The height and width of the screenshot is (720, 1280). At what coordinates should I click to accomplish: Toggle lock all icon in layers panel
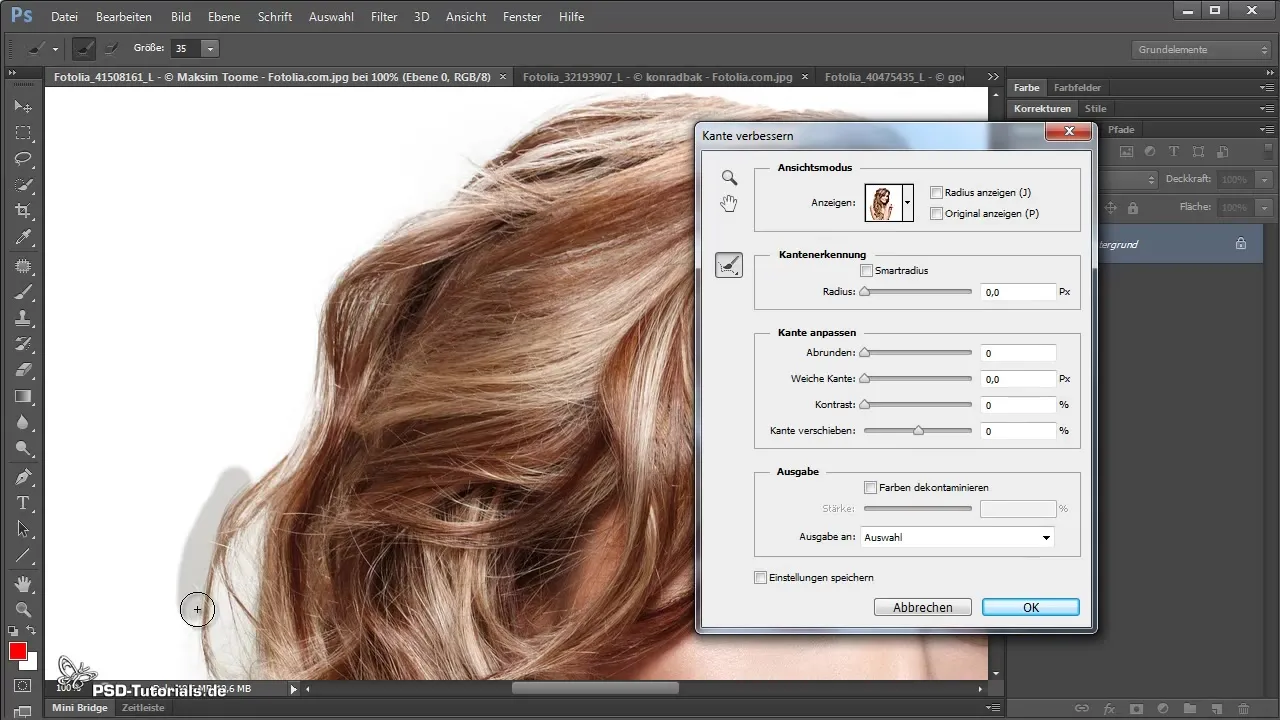click(1133, 208)
